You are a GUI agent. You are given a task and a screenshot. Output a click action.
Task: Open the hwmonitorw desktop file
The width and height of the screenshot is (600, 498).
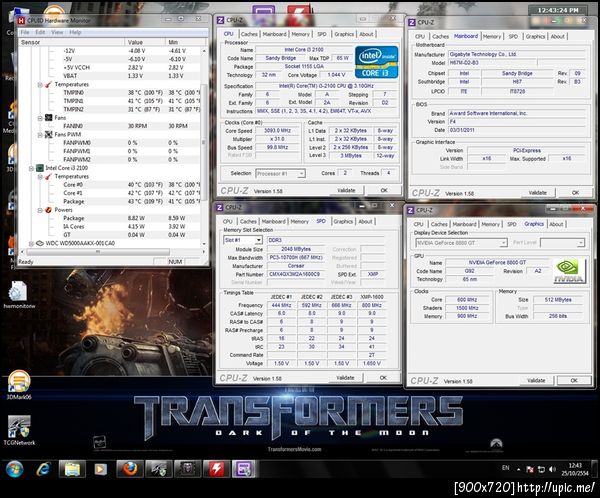tap(19, 295)
